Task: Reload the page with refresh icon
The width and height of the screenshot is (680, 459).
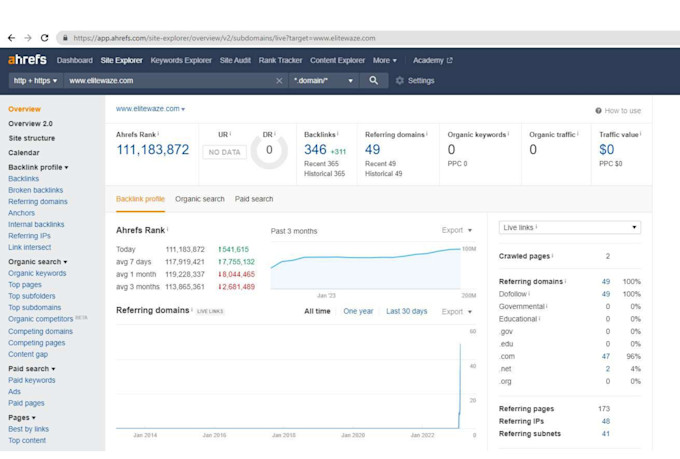Action: [44, 38]
